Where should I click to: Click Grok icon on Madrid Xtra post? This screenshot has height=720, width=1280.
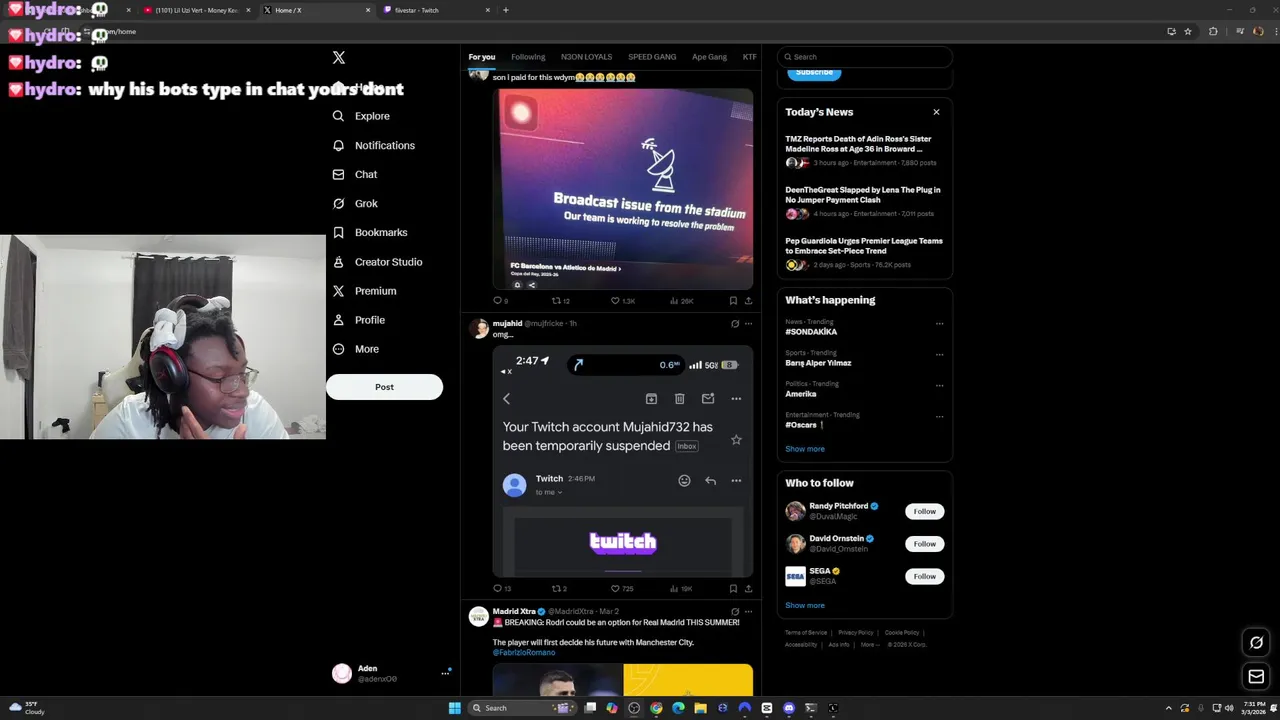[x=735, y=611]
